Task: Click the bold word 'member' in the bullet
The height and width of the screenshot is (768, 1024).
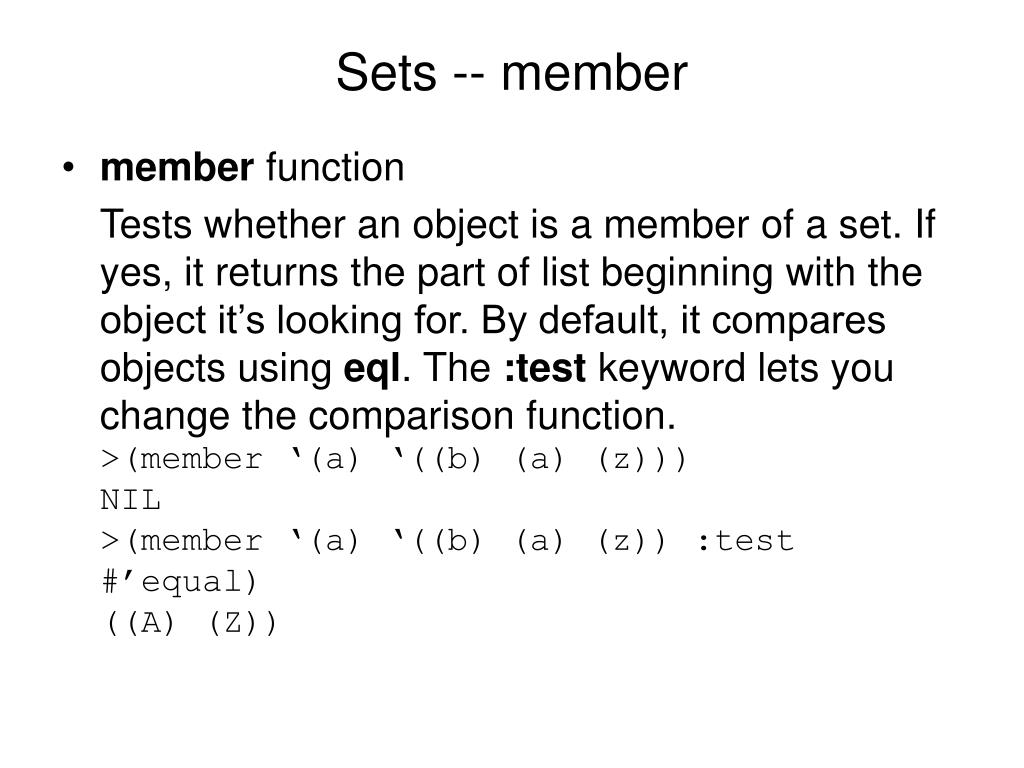Action: pyautogui.click(x=176, y=167)
